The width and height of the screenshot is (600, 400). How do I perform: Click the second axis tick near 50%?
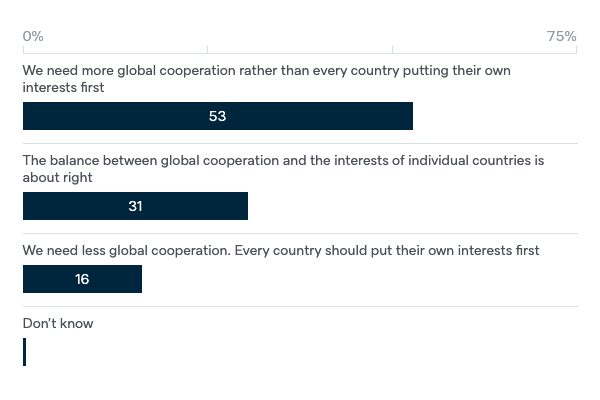click(392, 50)
